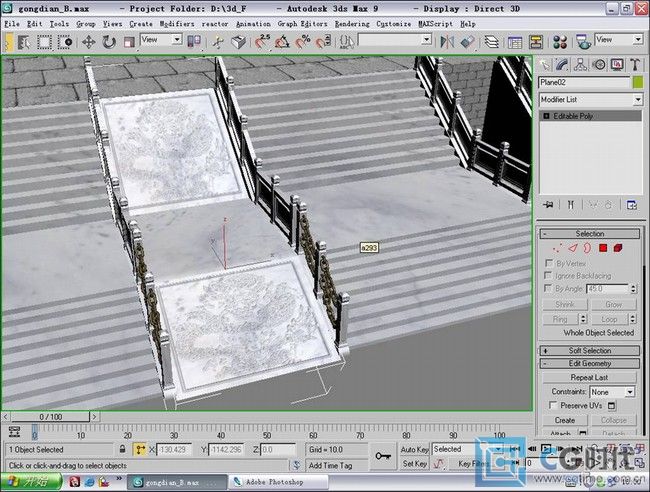Screen dimensions: 650x492
Task: Open the MAXScript menu
Action: point(435,24)
